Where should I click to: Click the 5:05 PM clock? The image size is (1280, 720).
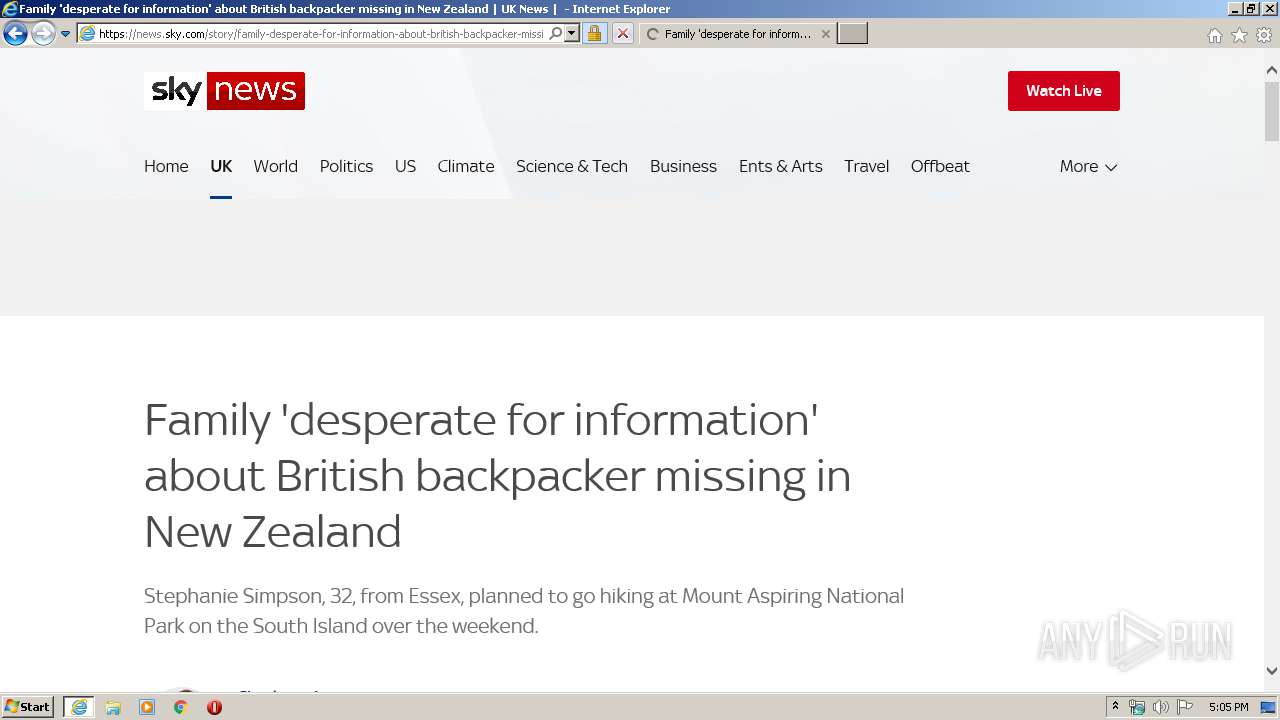click(1228, 707)
